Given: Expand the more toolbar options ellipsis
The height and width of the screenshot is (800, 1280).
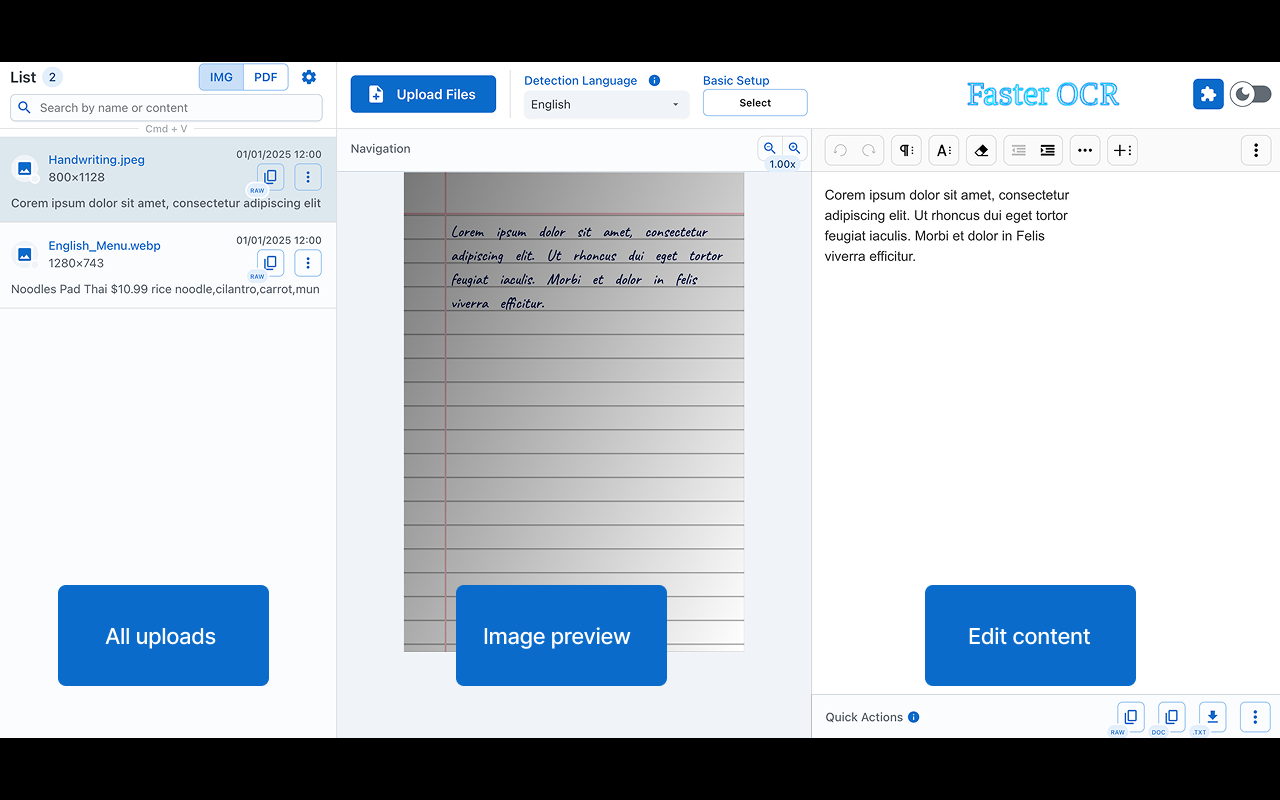Looking at the screenshot, I should (x=1085, y=150).
